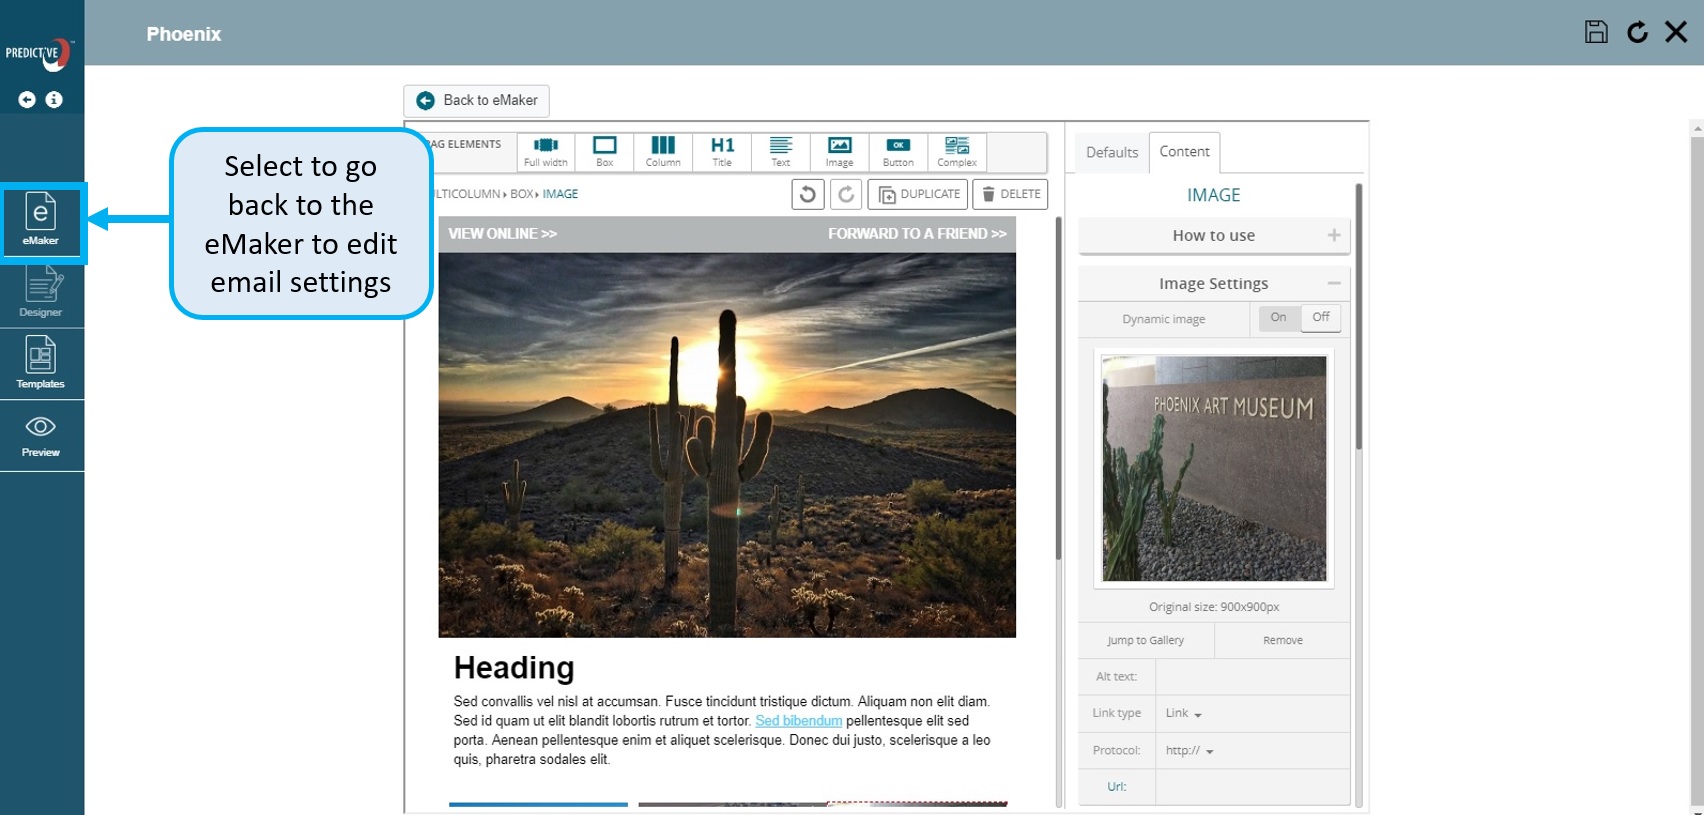
Task: Select the H1 Title element icon
Action: [x=722, y=151]
